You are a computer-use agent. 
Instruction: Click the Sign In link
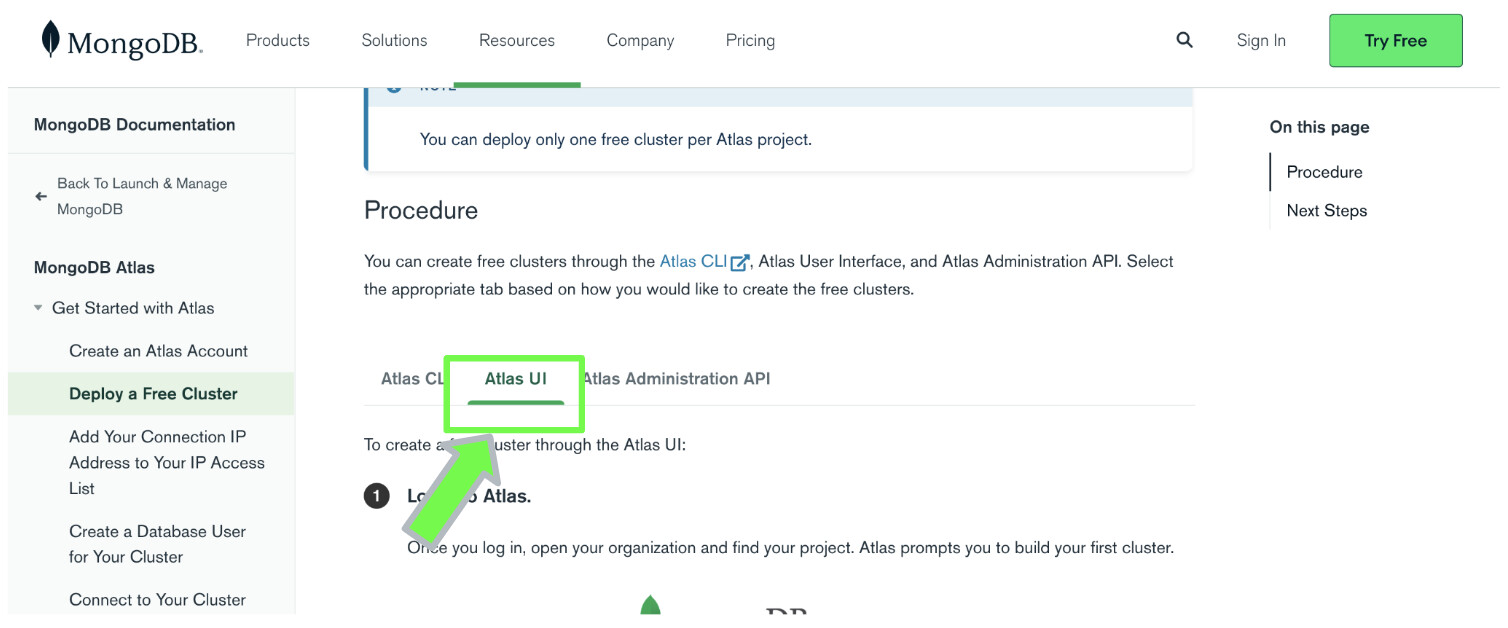1261,40
